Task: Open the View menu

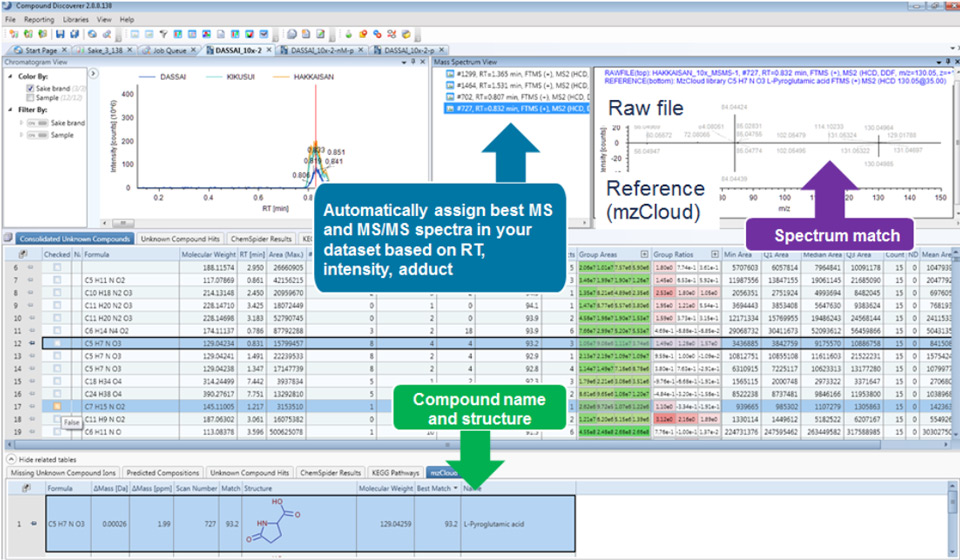Action: [x=104, y=20]
